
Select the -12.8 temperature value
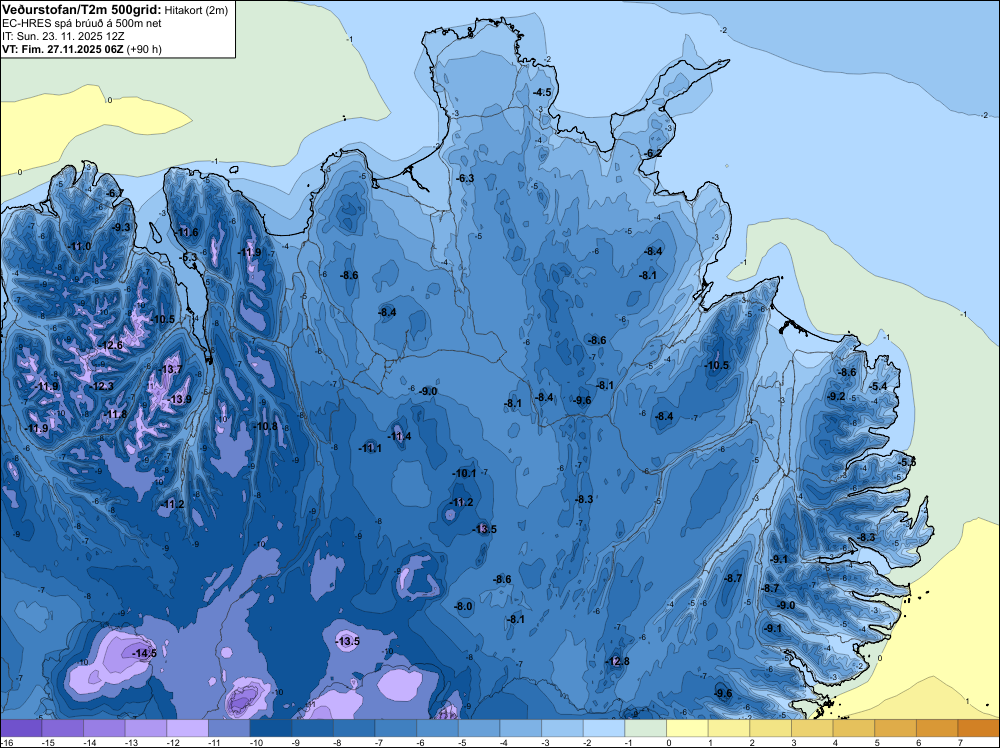(x=617, y=661)
